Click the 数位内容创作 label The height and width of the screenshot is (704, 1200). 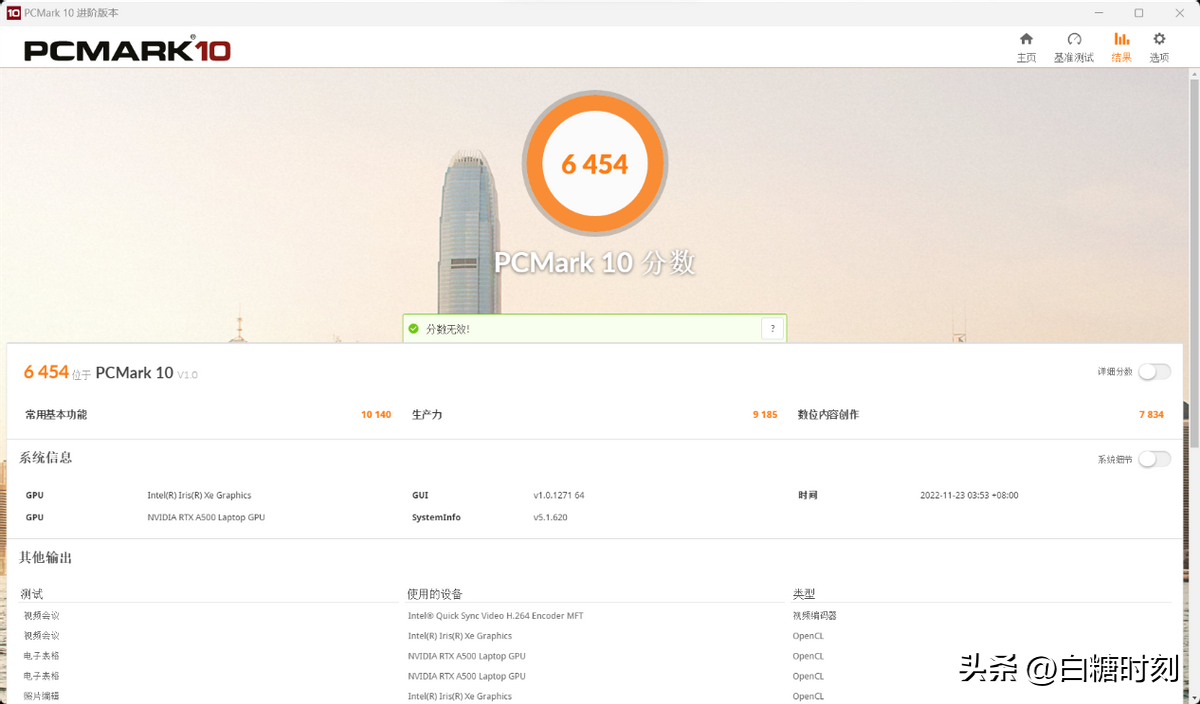pyautogui.click(x=828, y=414)
